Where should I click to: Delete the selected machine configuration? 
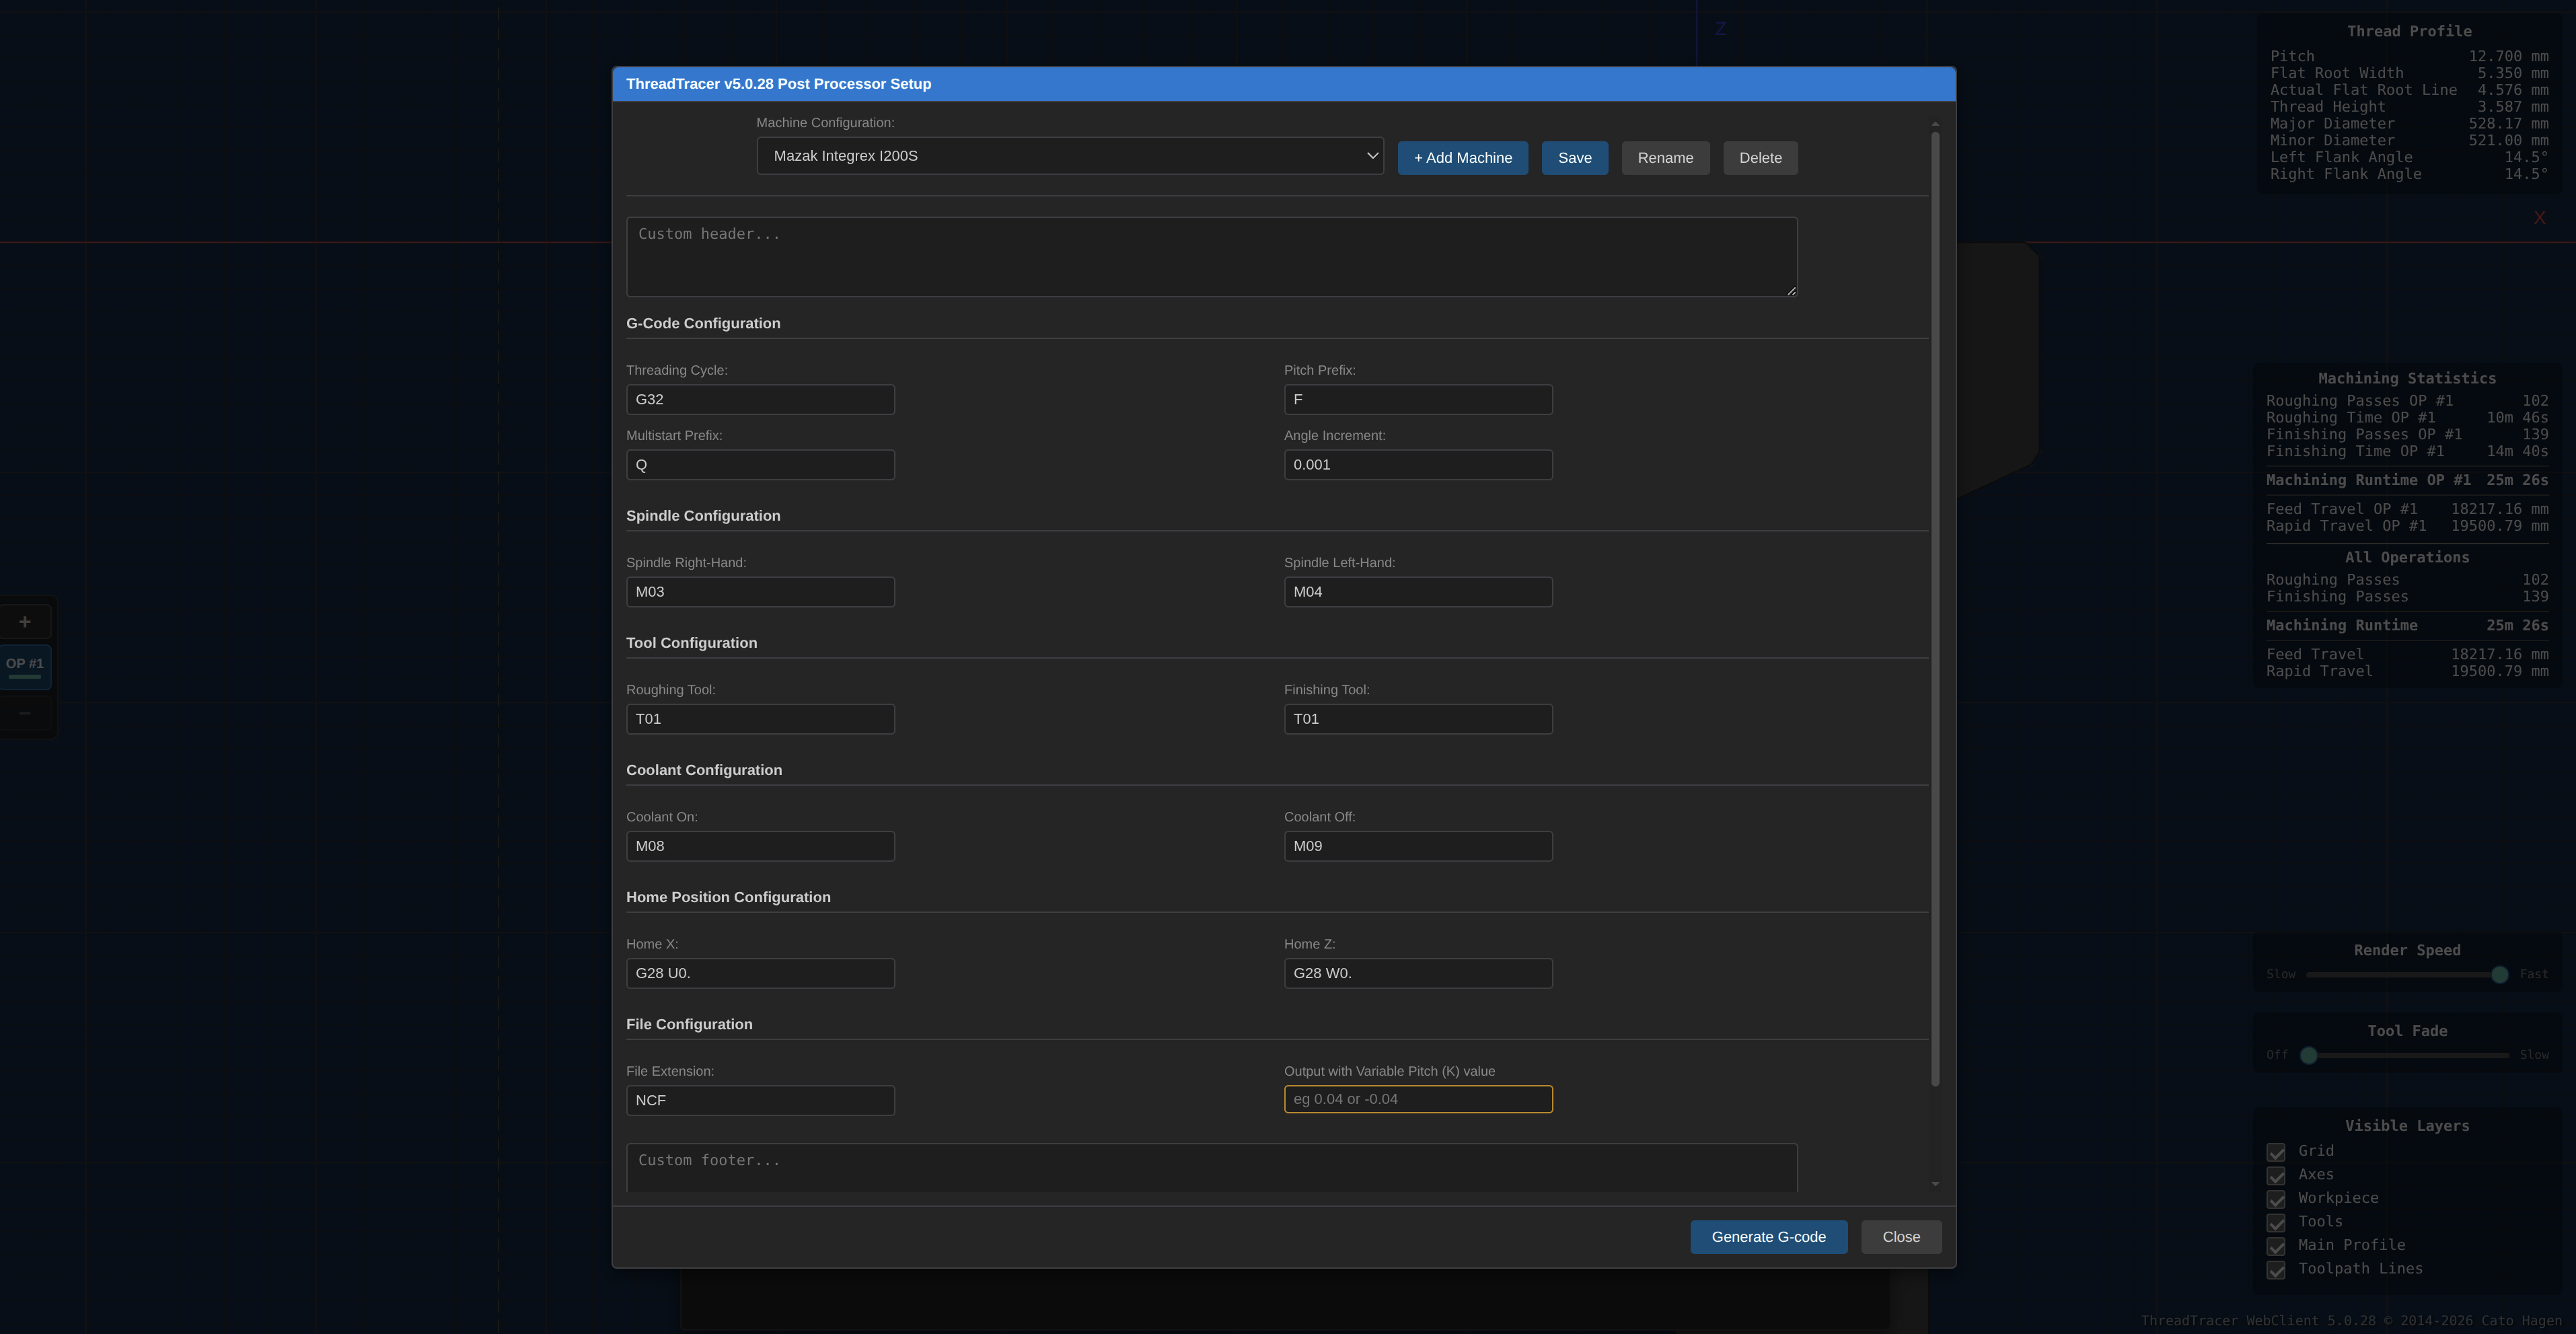coord(1760,157)
